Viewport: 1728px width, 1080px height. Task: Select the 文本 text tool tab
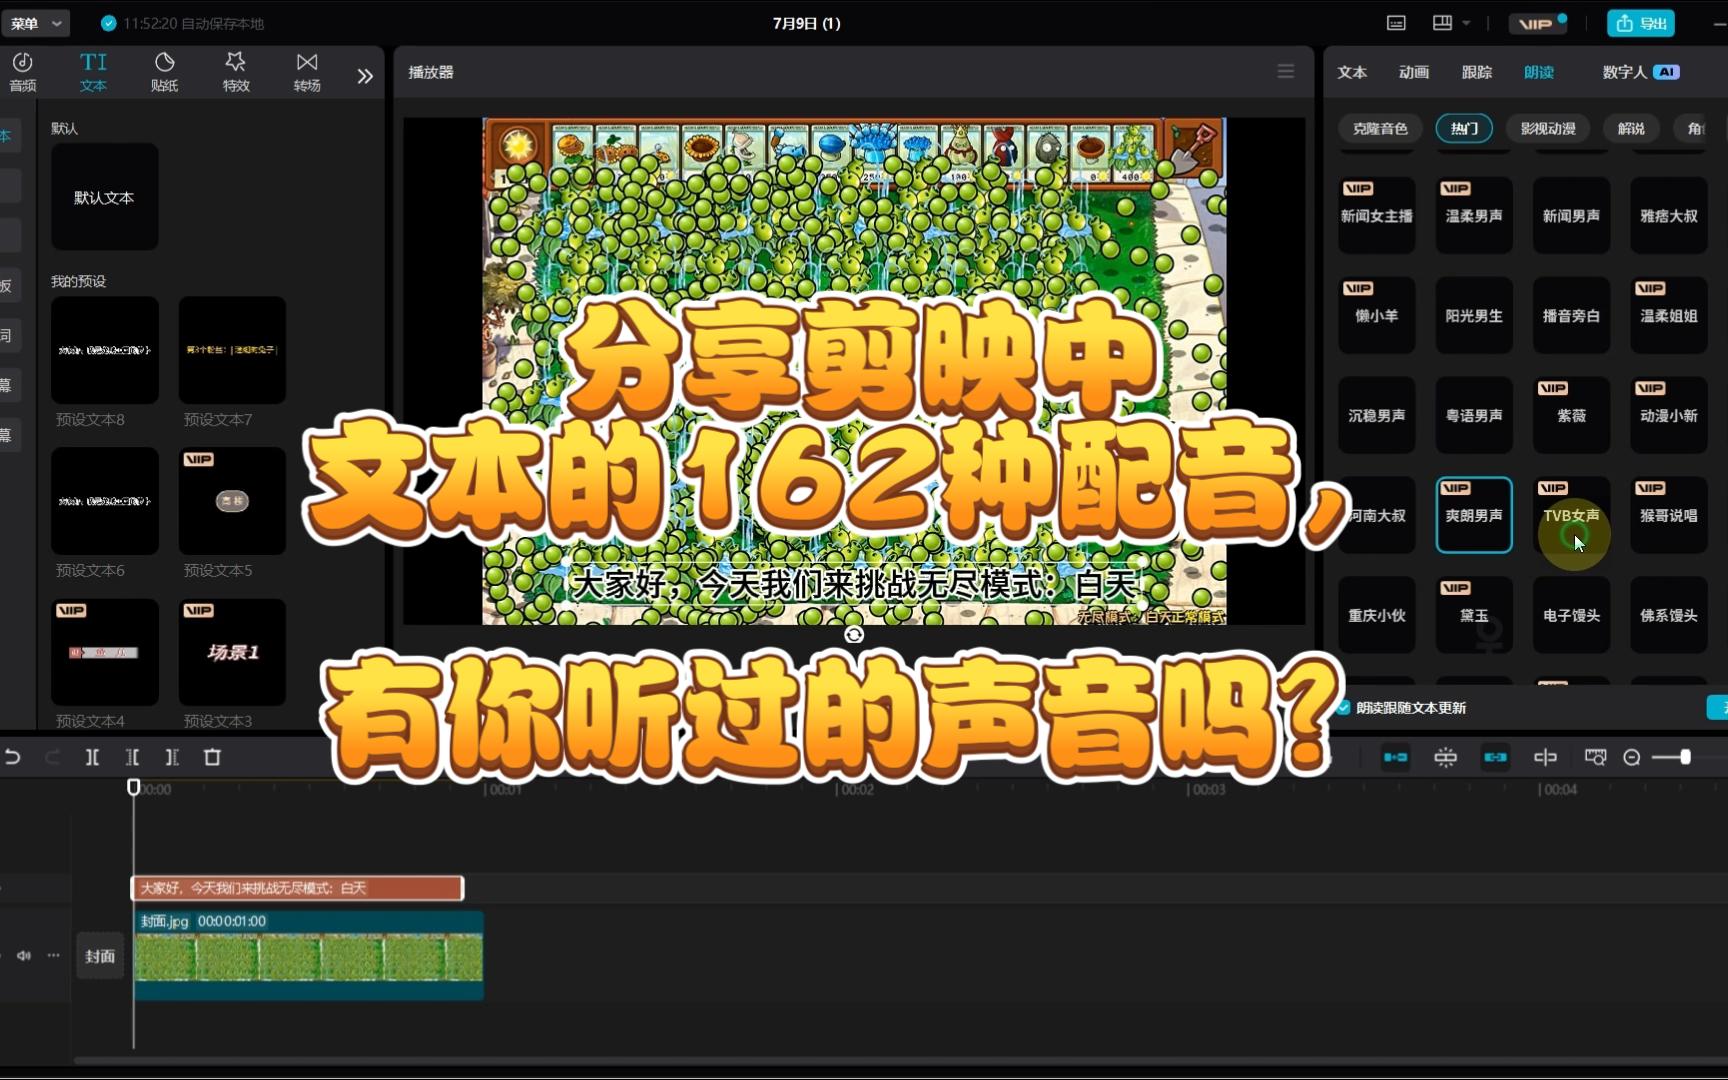click(x=93, y=72)
